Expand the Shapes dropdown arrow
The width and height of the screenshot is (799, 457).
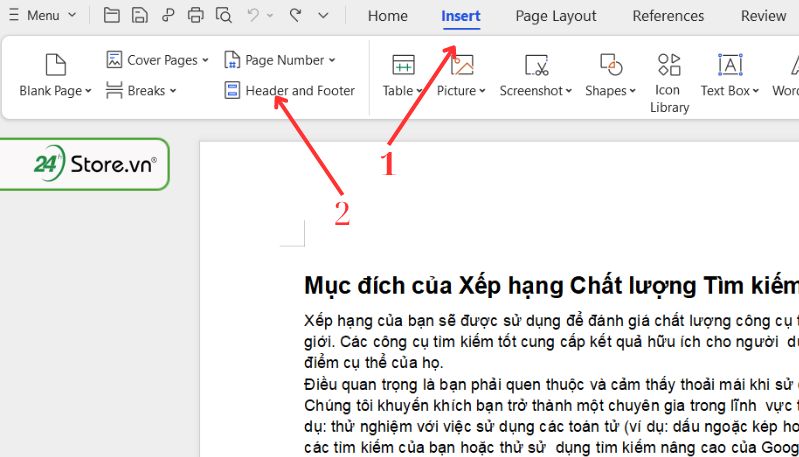632,91
